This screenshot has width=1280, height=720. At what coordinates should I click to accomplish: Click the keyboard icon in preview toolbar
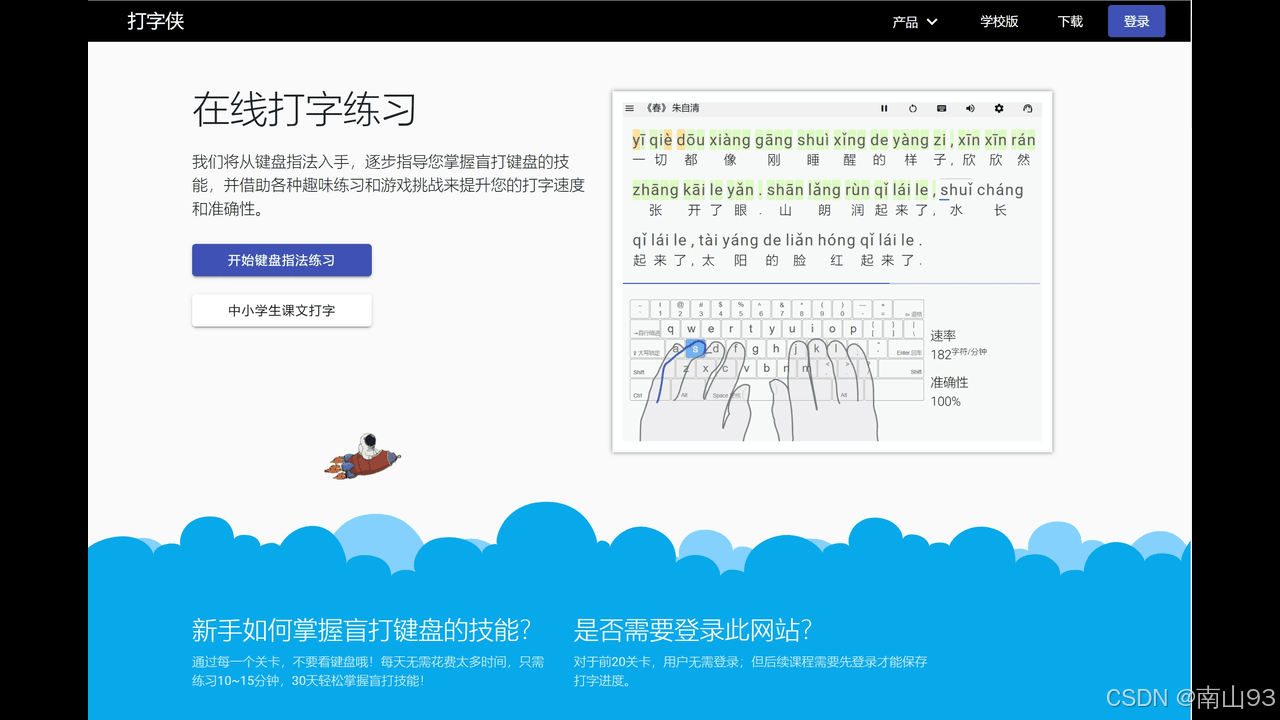click(x=941, y=108)
